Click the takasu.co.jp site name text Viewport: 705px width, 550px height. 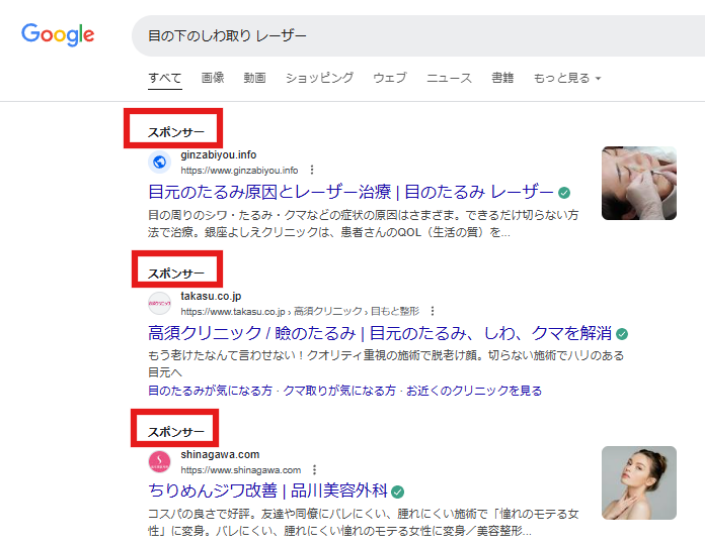pyautogui.click(x=211, y=296)
